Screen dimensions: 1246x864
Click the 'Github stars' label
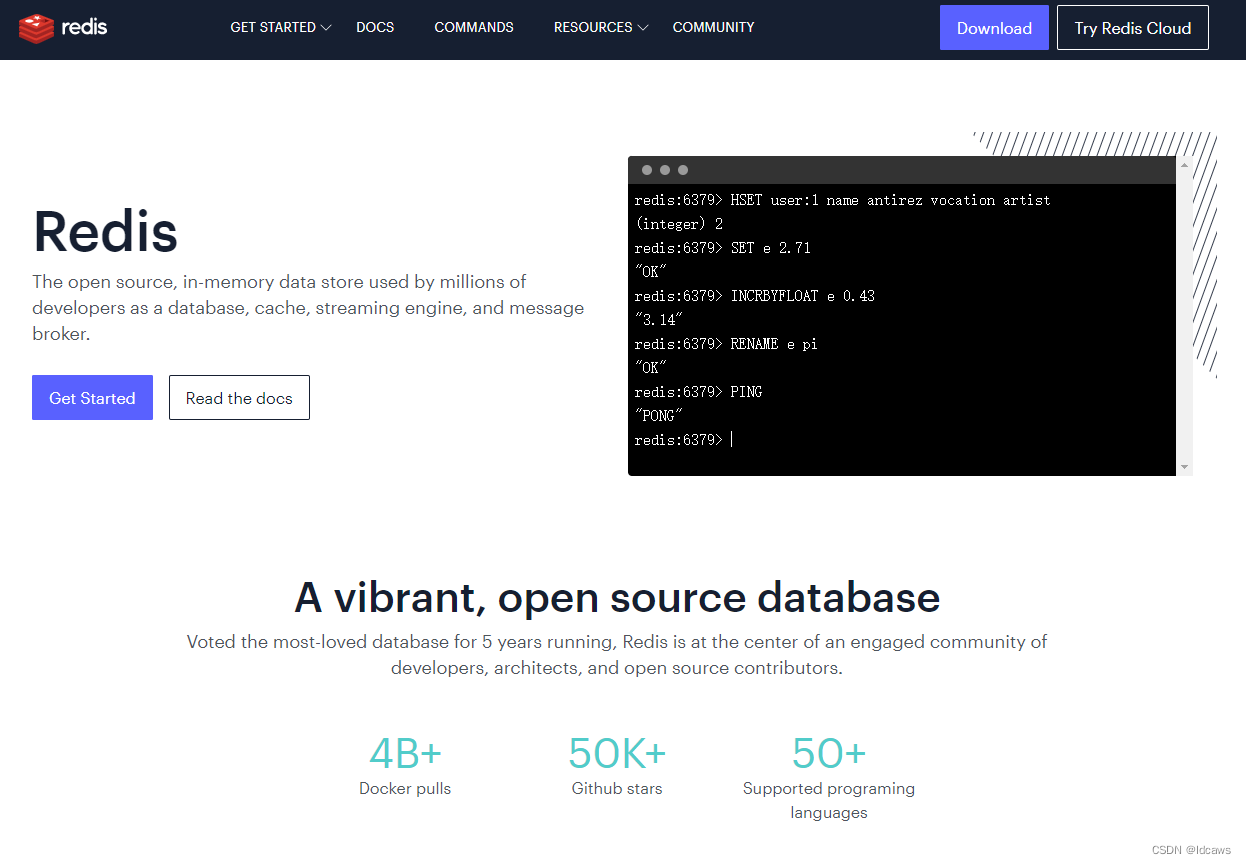click(617, 788)
